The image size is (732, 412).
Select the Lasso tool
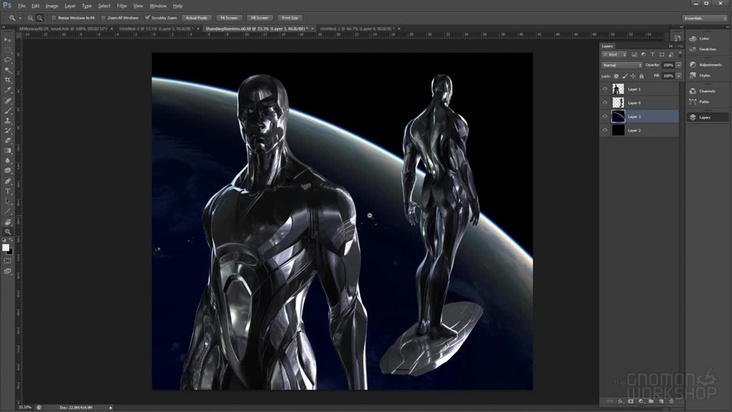(x=7, y=60)
